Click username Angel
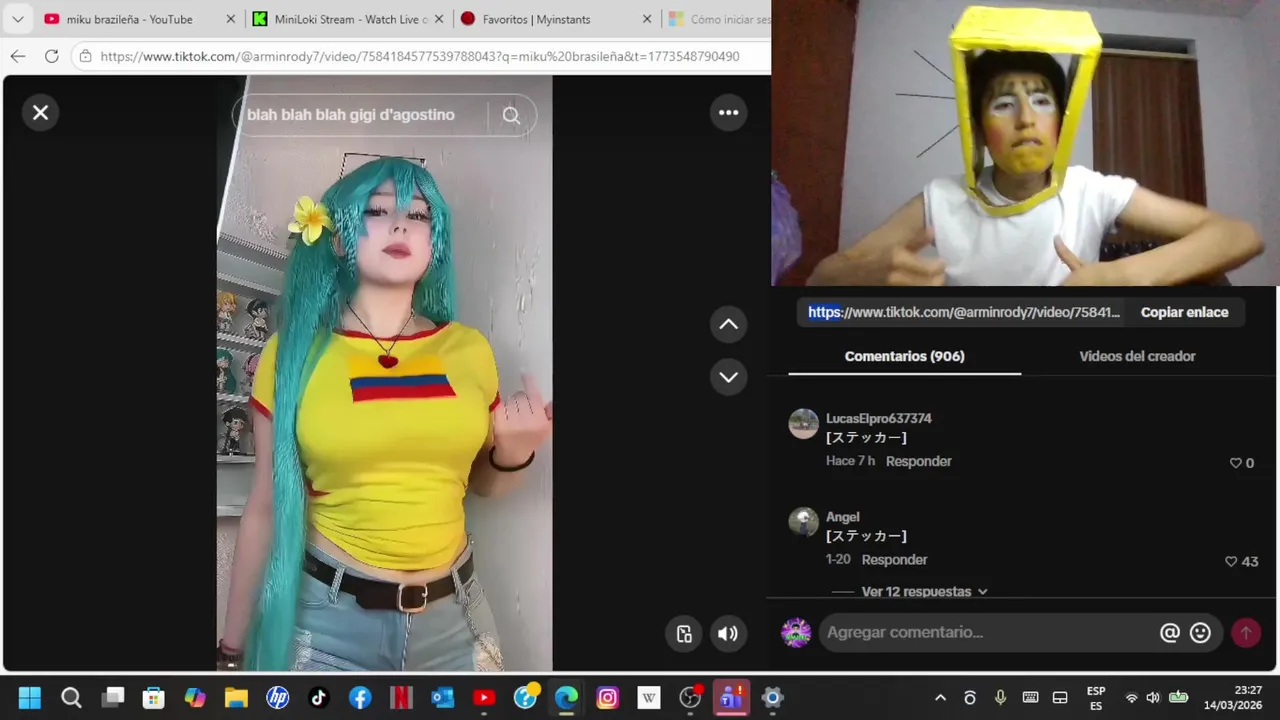 point(842,517)
